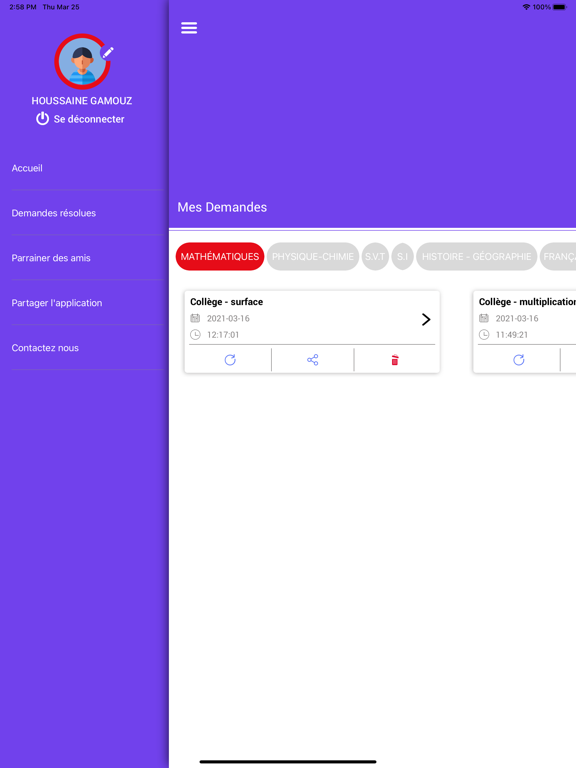Click the battery status icon

[560, 7]
